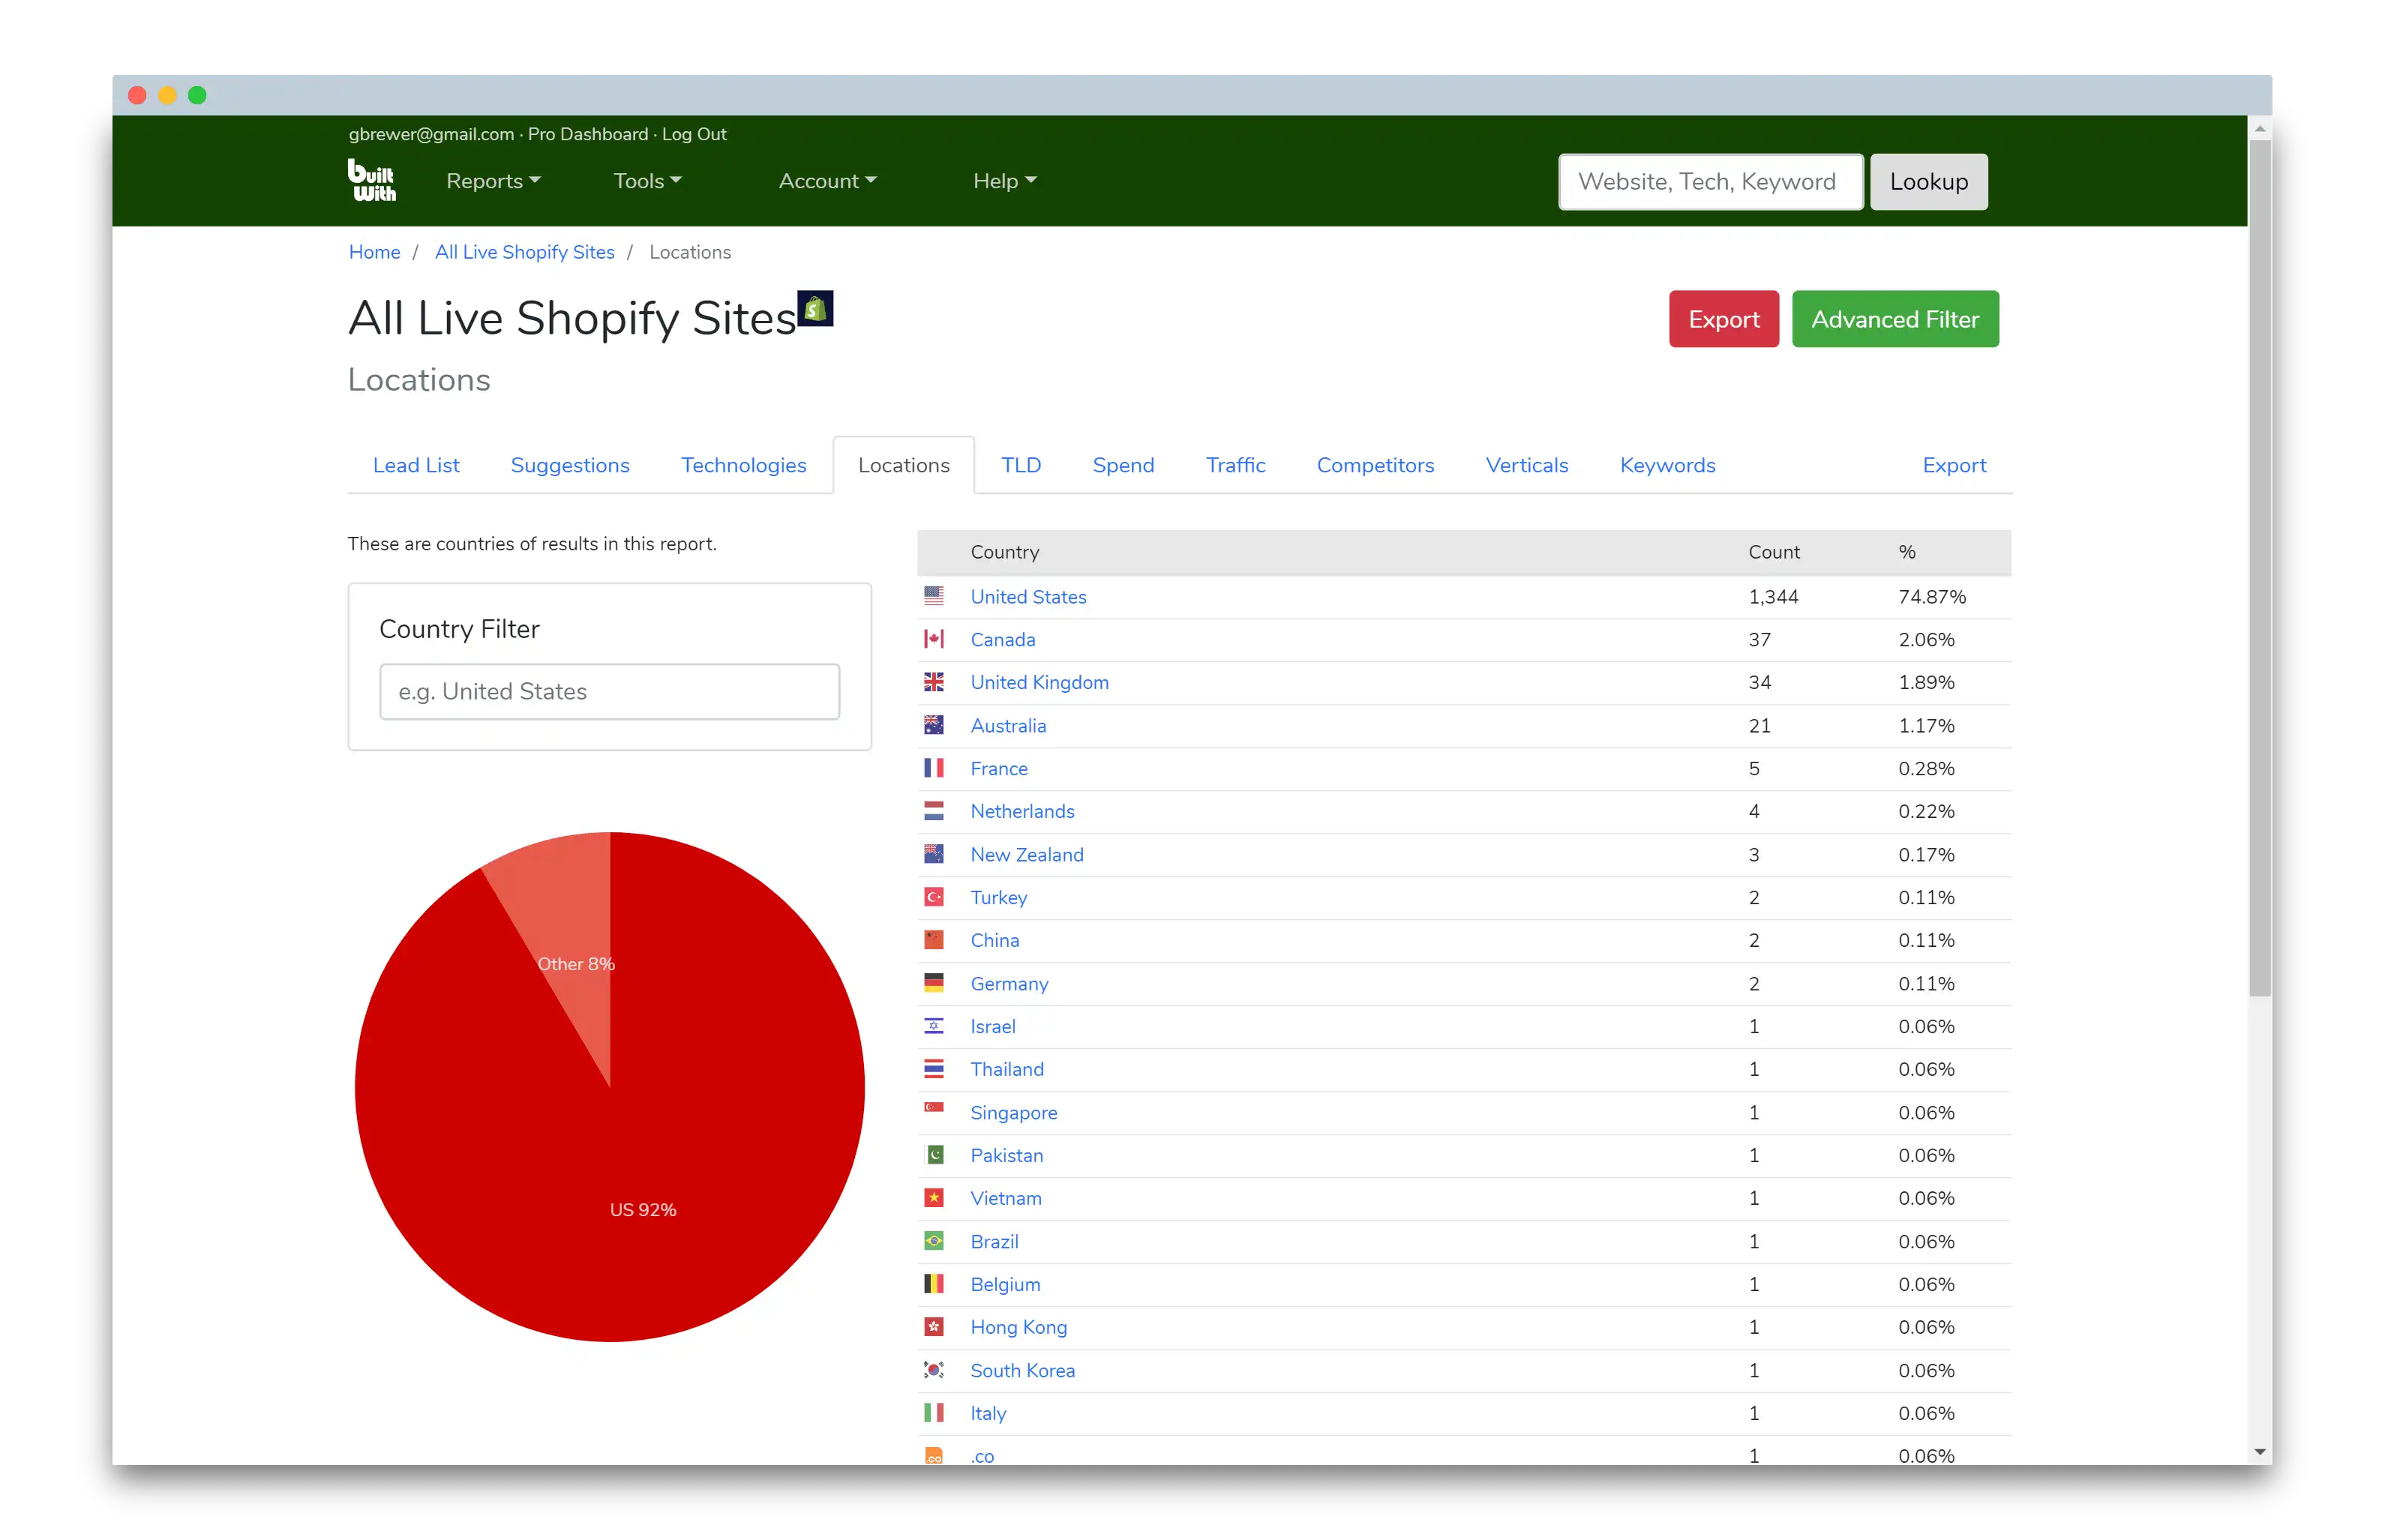Viewport: 2385px width, 1540px height.
Task: Switch to the Lead List tab
Action: (416, 465)
